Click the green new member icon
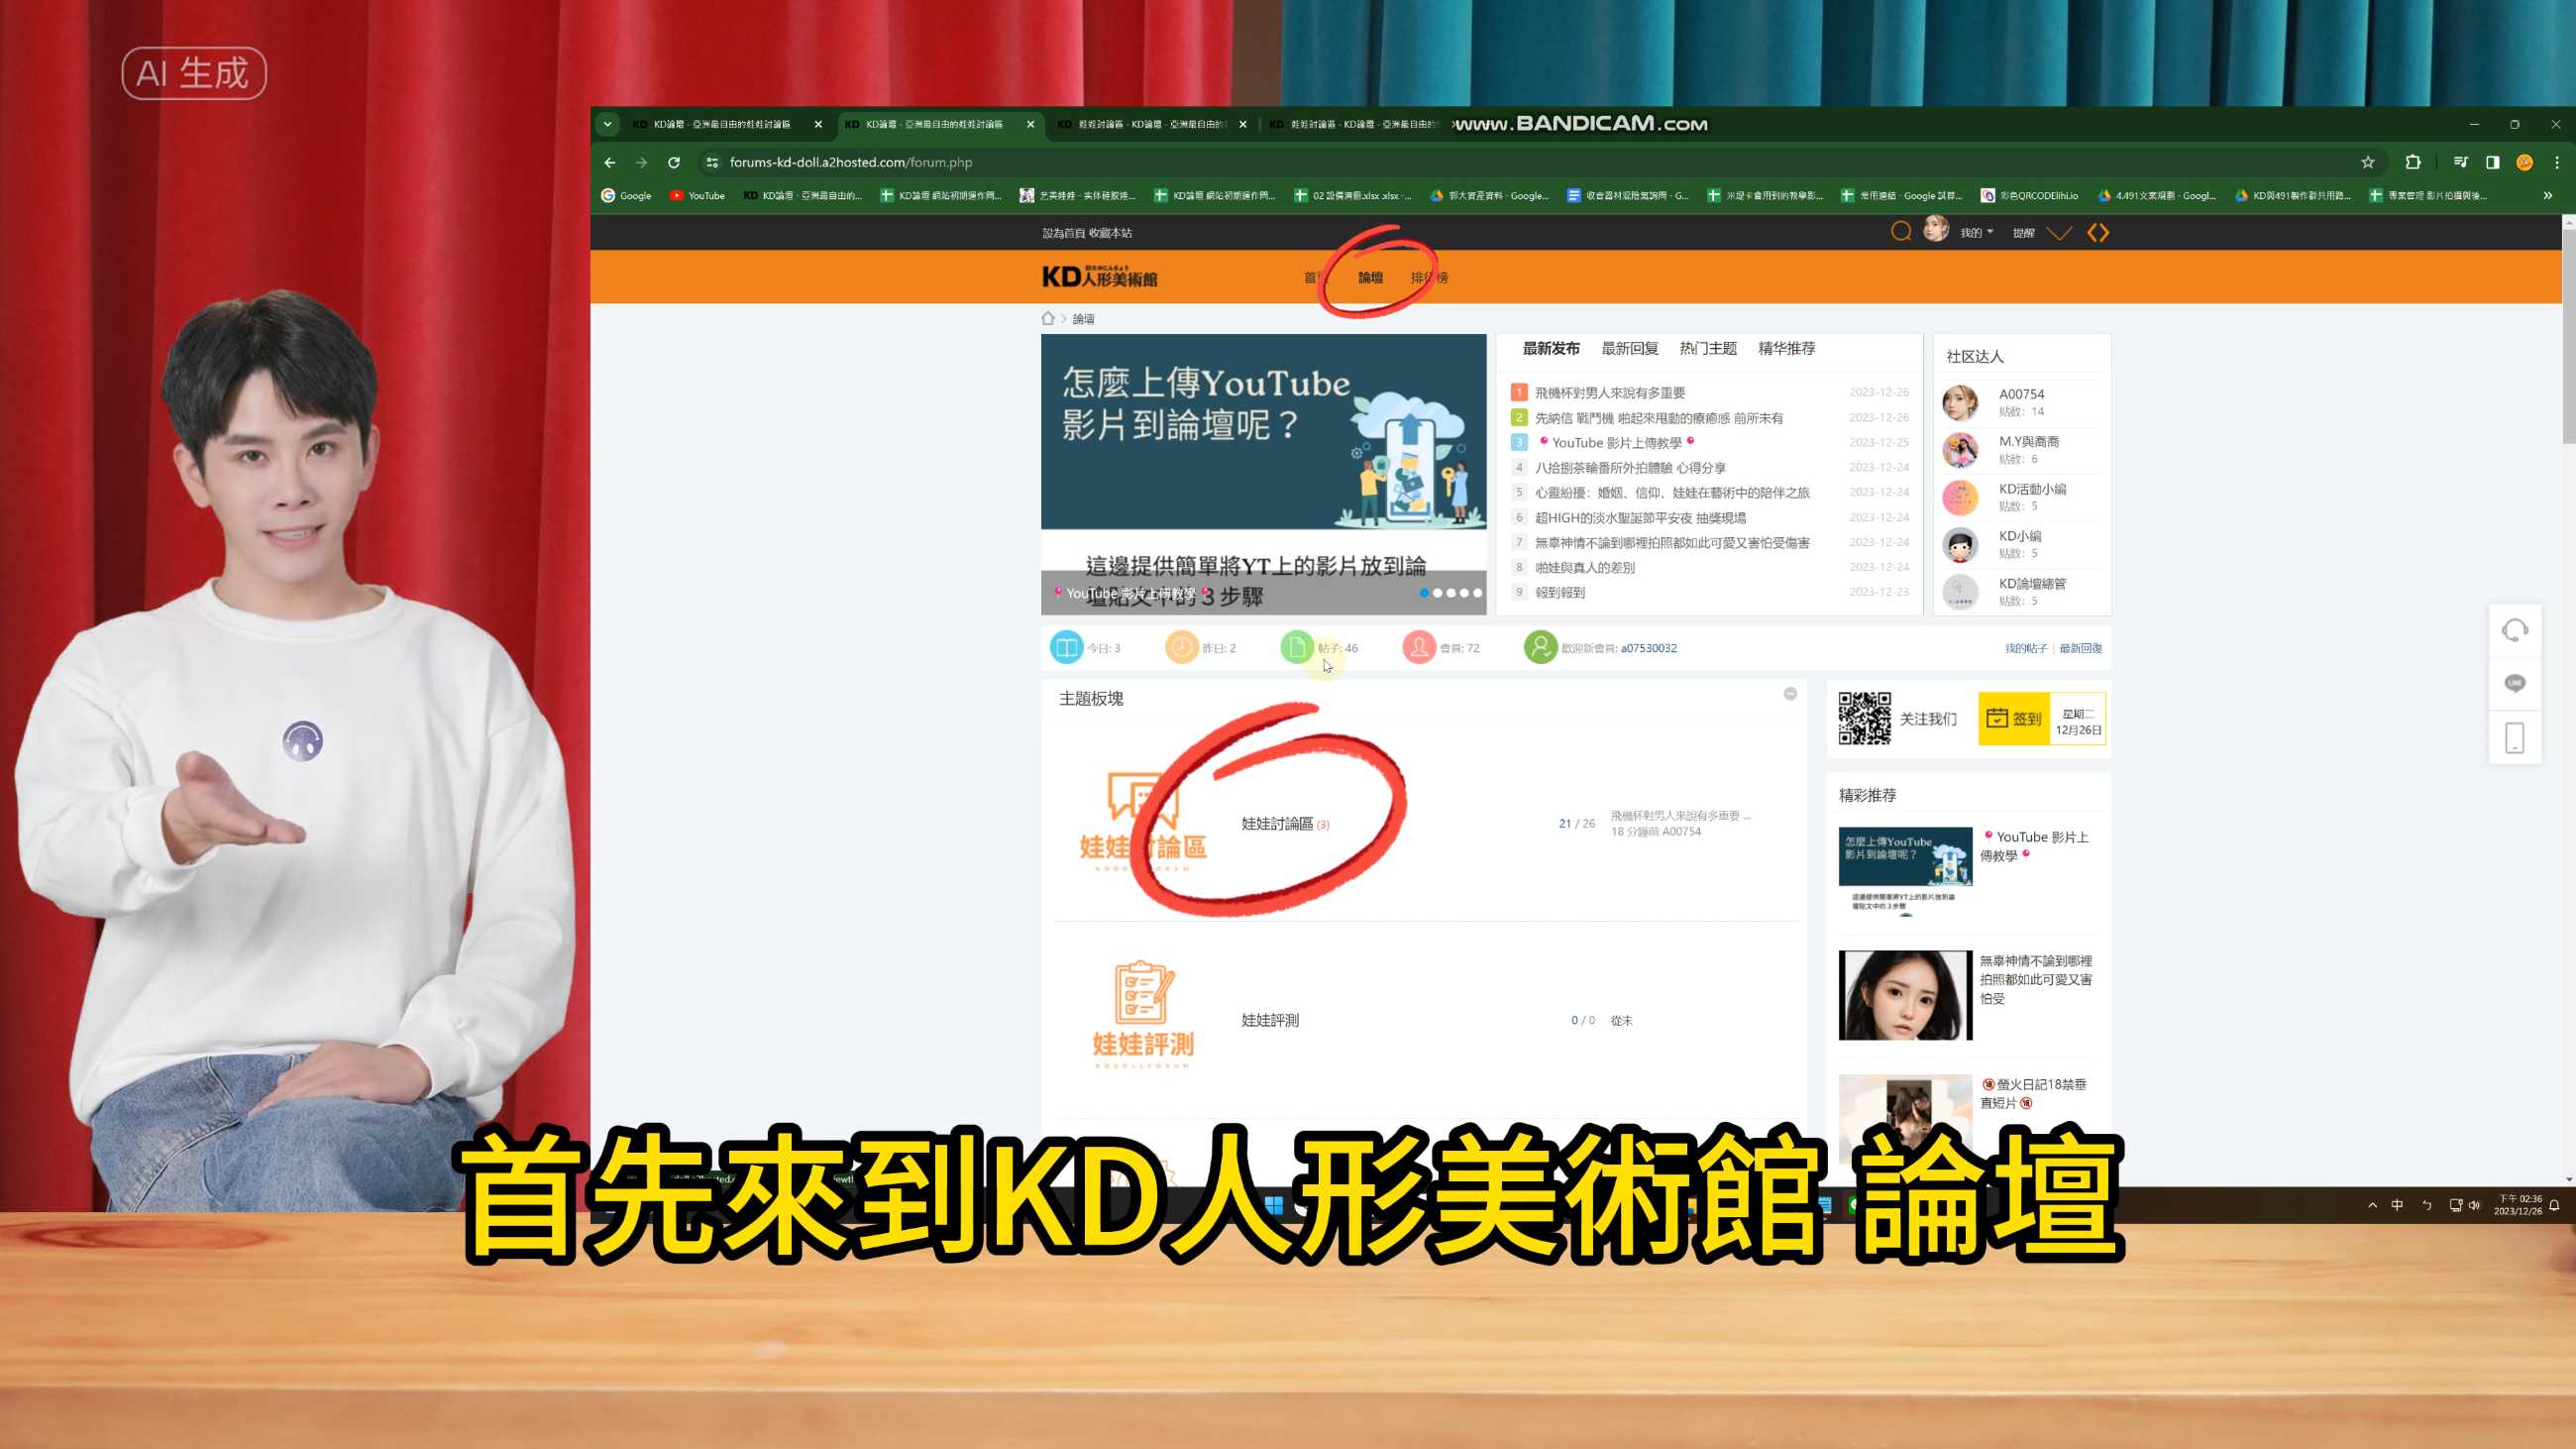2576x1449 pixels. (1541, 647)
